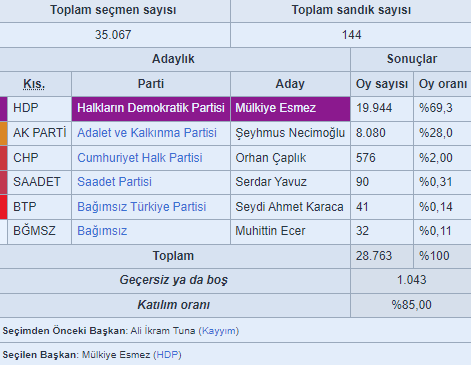Viewport: 471px width, 365px height.
Task: Open the HDP link after Seçilen Başkan
Action: tap(167, 355)
